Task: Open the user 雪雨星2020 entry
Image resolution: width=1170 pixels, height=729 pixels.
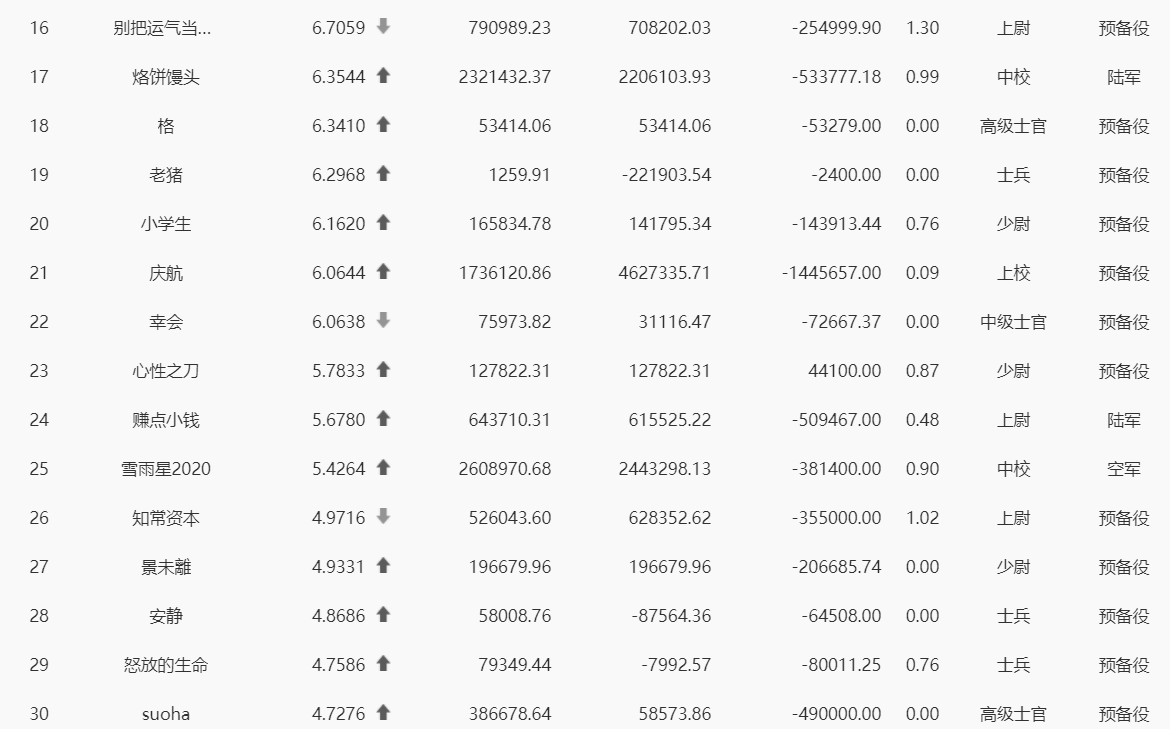Action: coord(166,469)
